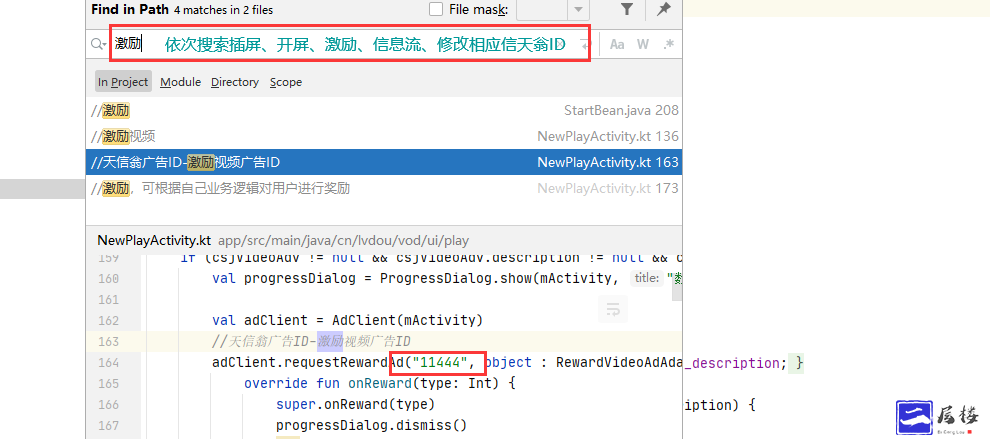Click the search text input field
990x439 pixels.
click(x=350, y=44)
